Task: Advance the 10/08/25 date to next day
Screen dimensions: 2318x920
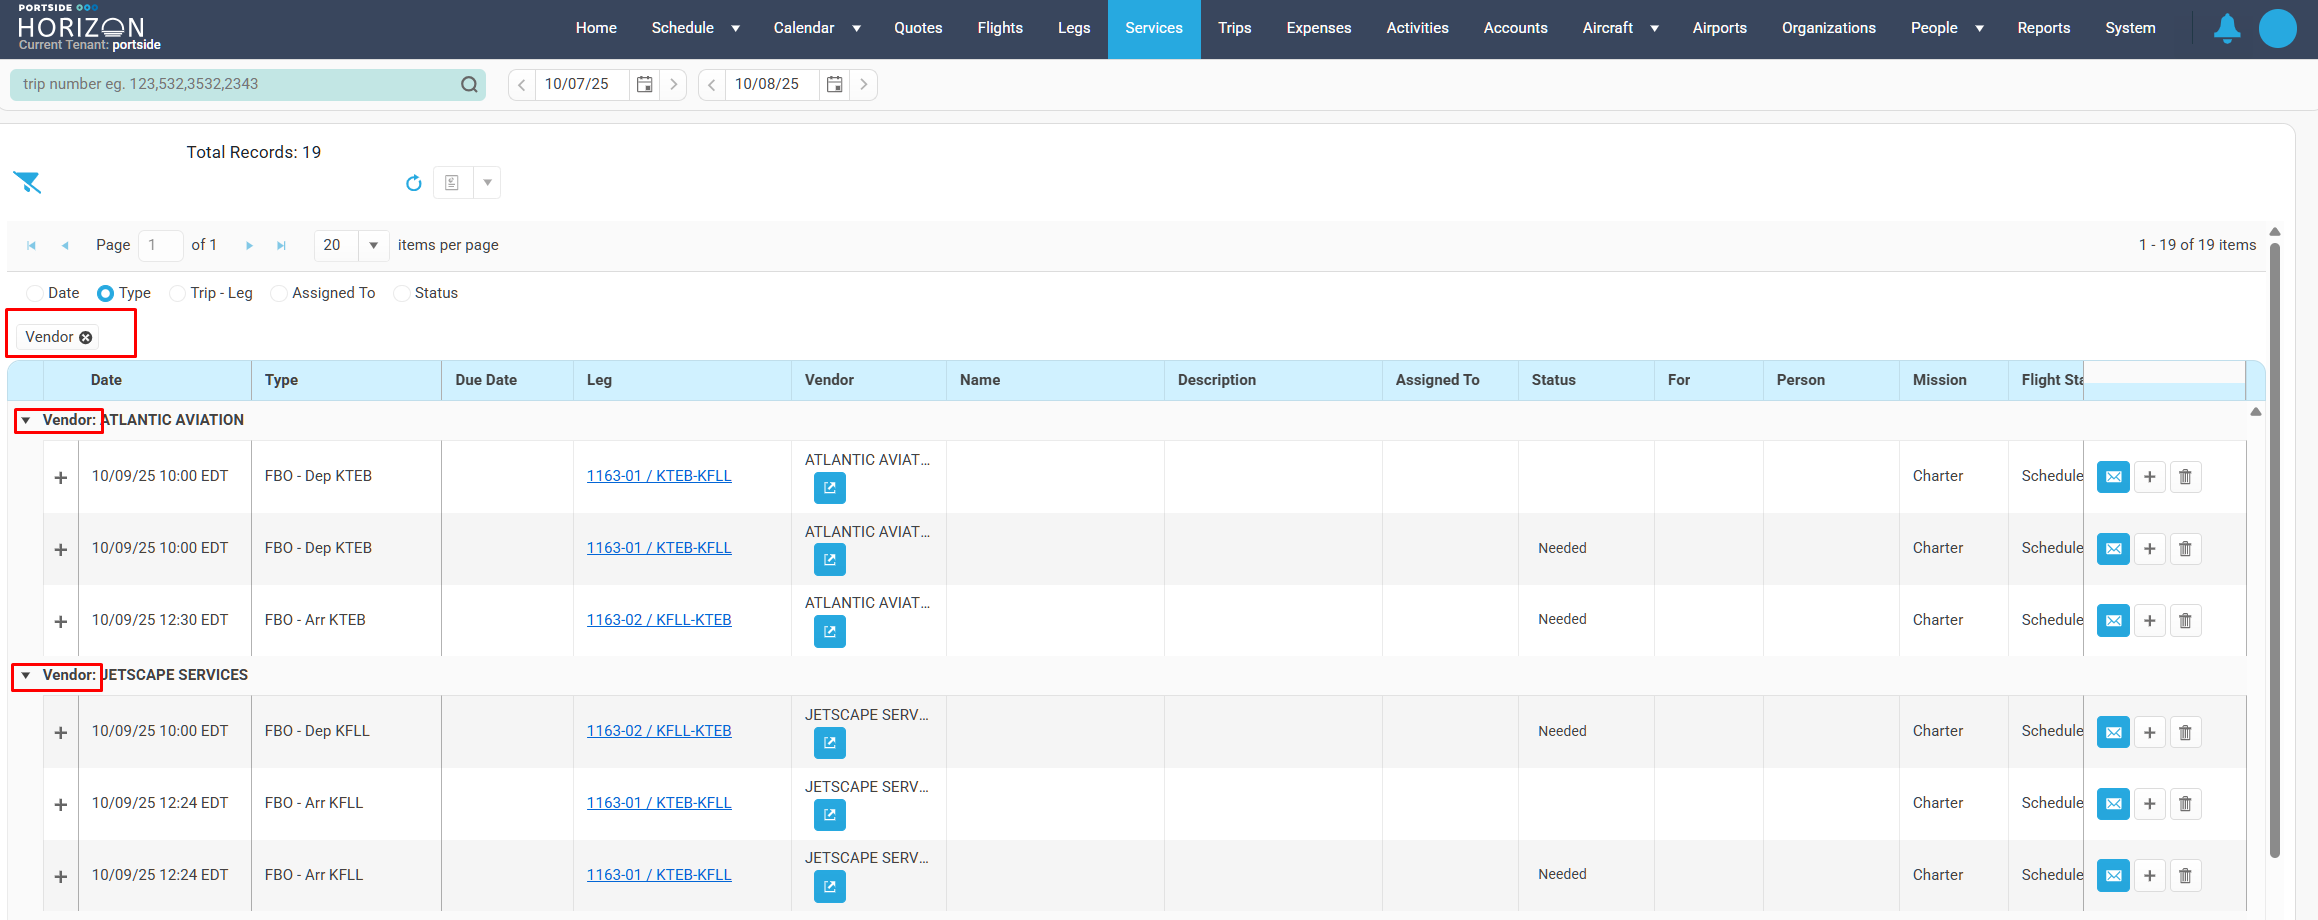Action: 864,85
